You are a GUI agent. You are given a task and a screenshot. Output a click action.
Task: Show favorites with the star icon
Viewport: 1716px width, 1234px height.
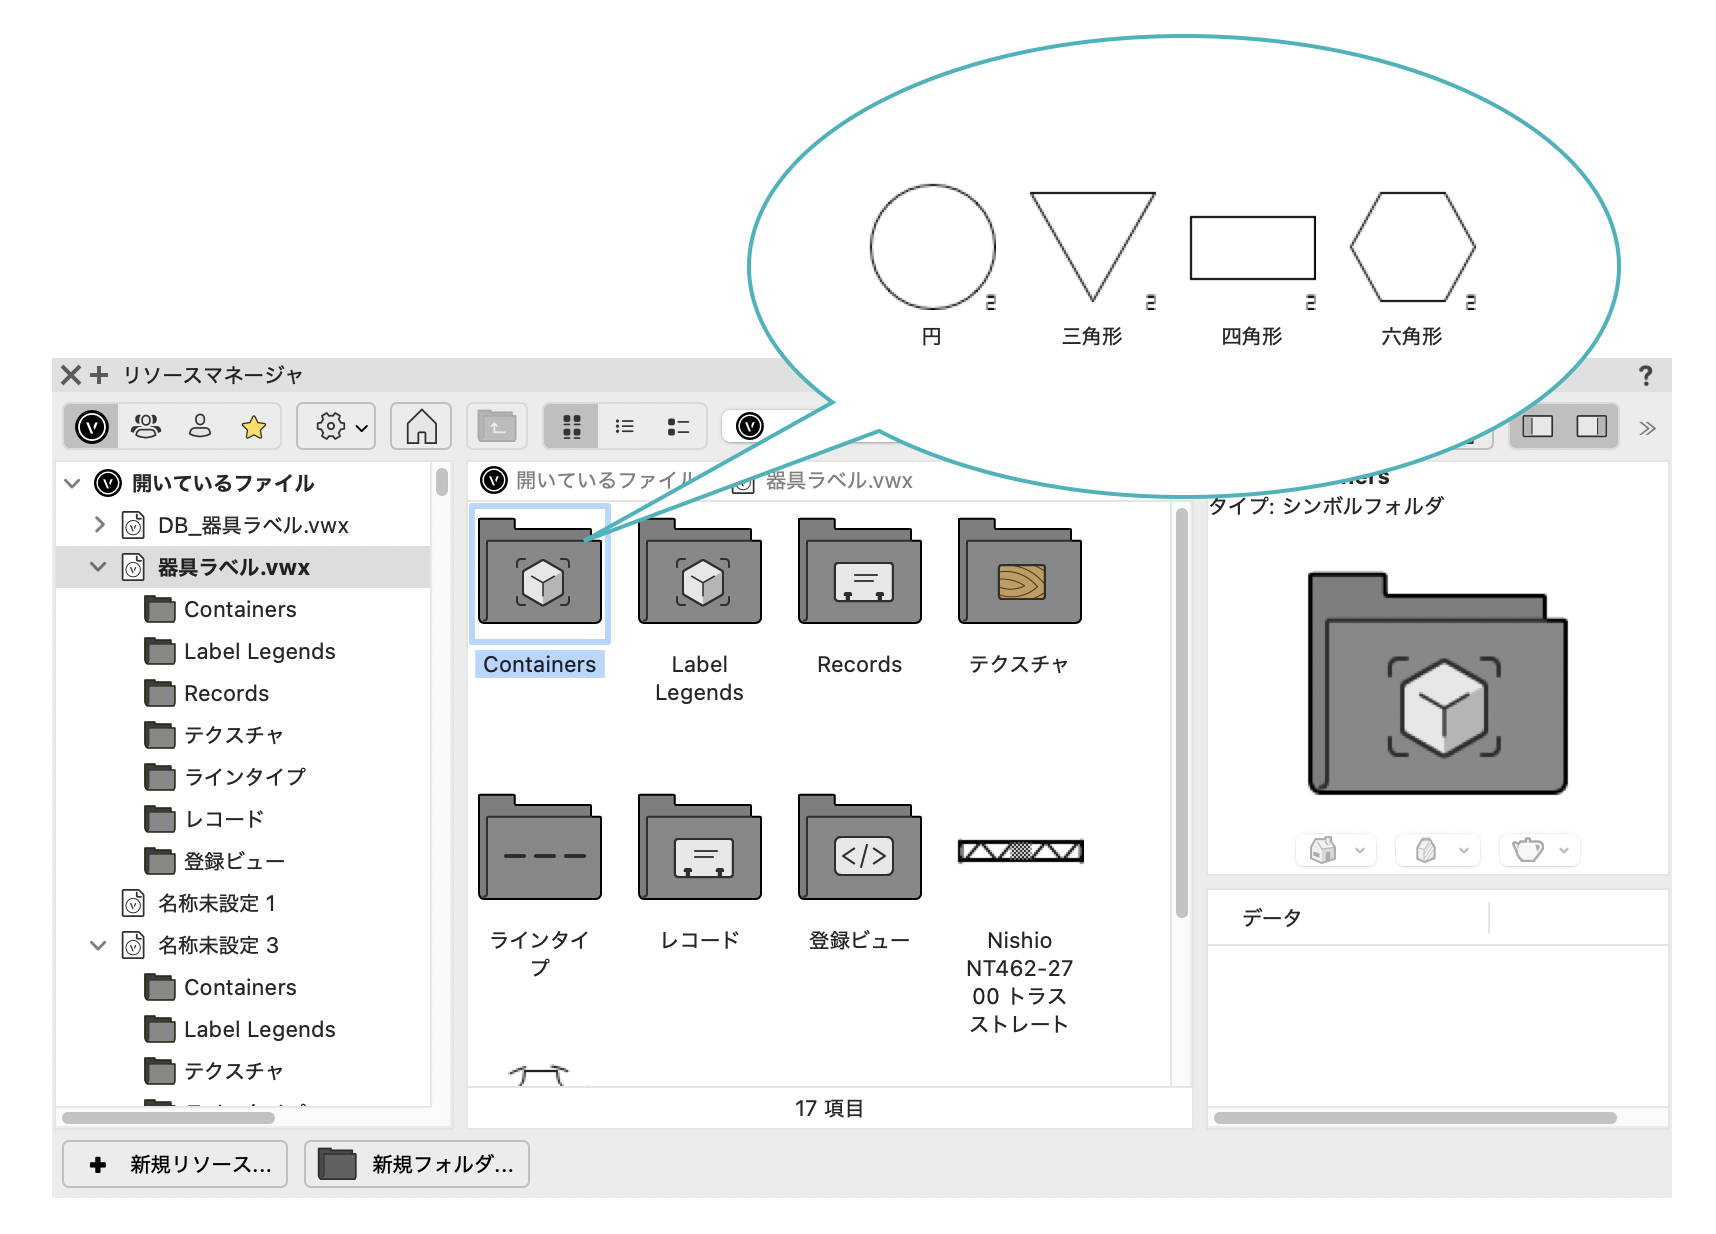254,428
